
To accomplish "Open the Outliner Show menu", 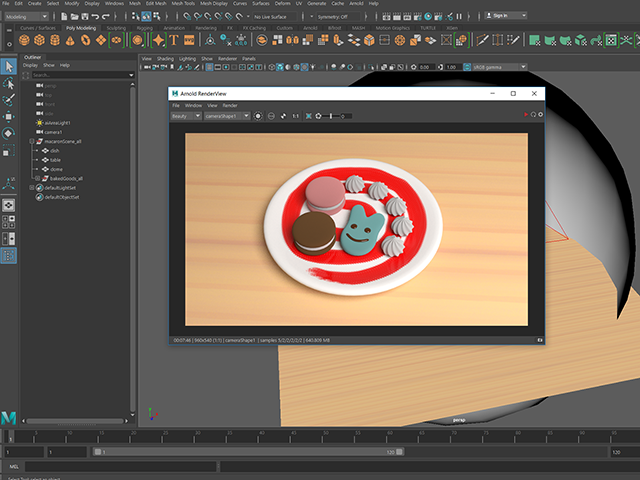I will click(49, 65).
